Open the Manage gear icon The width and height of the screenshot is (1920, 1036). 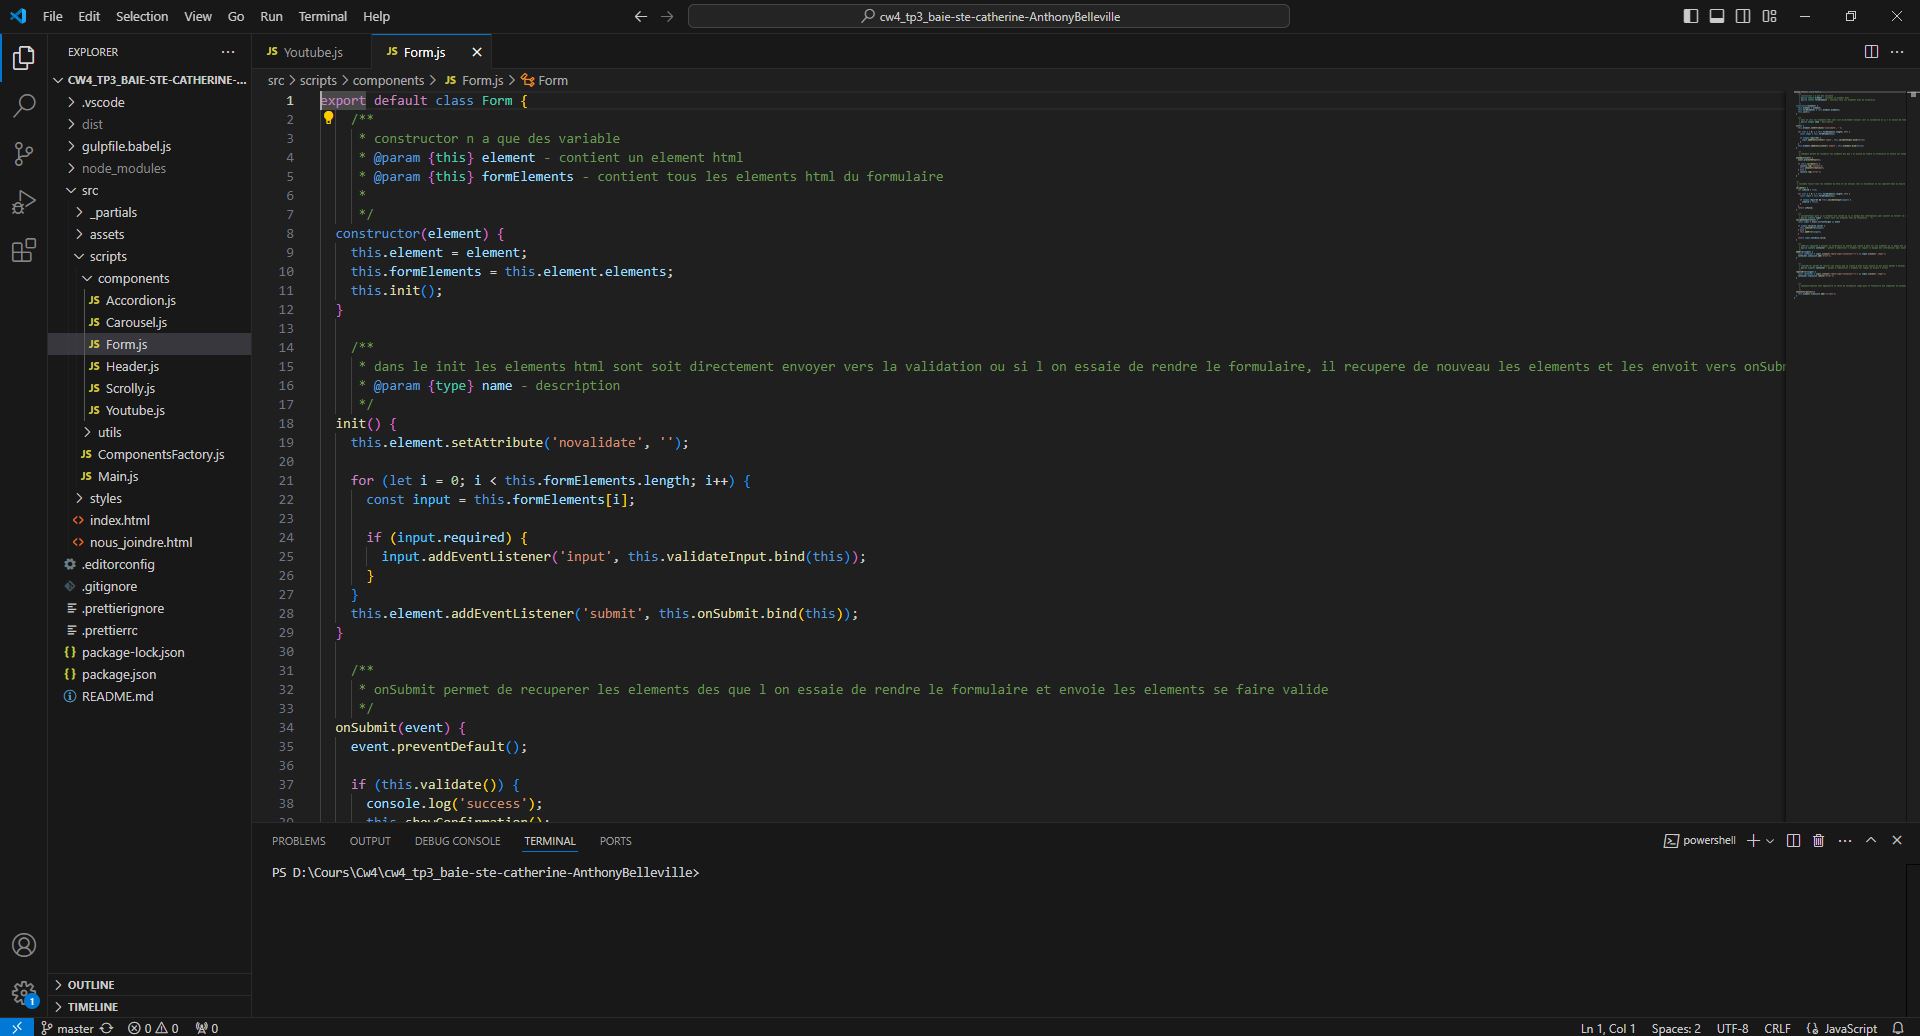coord(24,993)
